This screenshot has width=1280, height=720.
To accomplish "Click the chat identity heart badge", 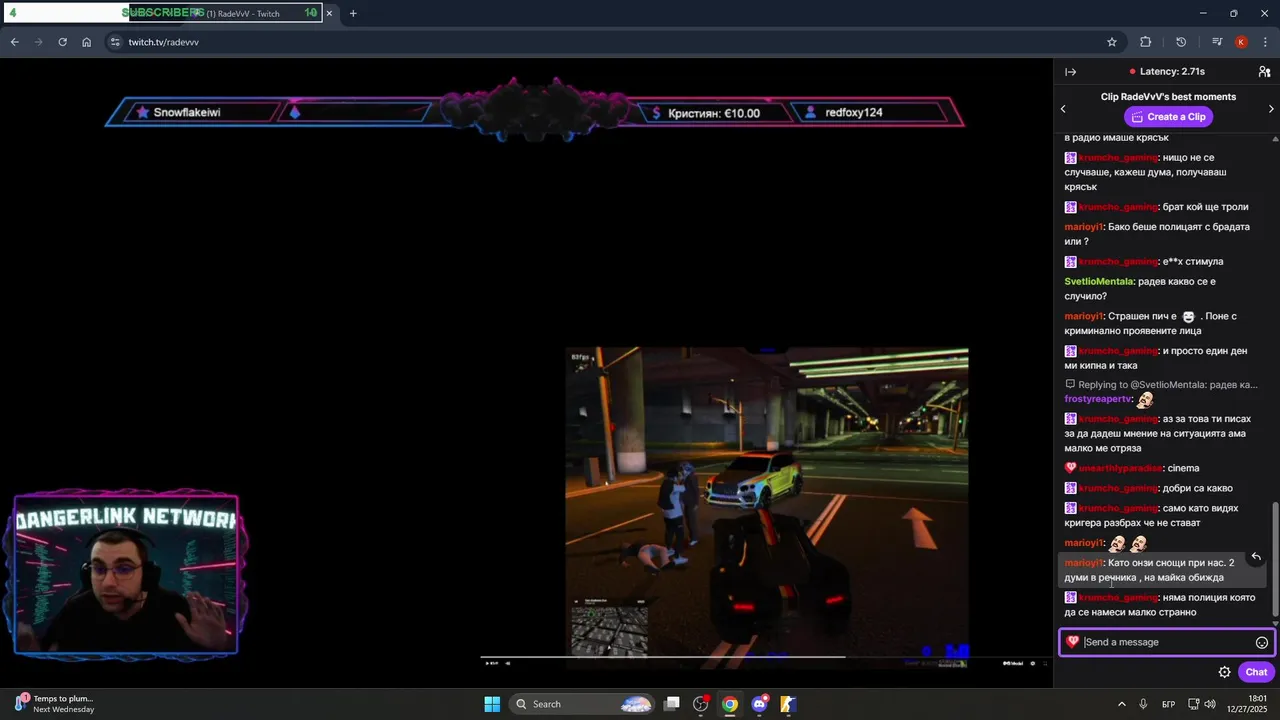I will pyautogui.click(x=1072, y=642).
